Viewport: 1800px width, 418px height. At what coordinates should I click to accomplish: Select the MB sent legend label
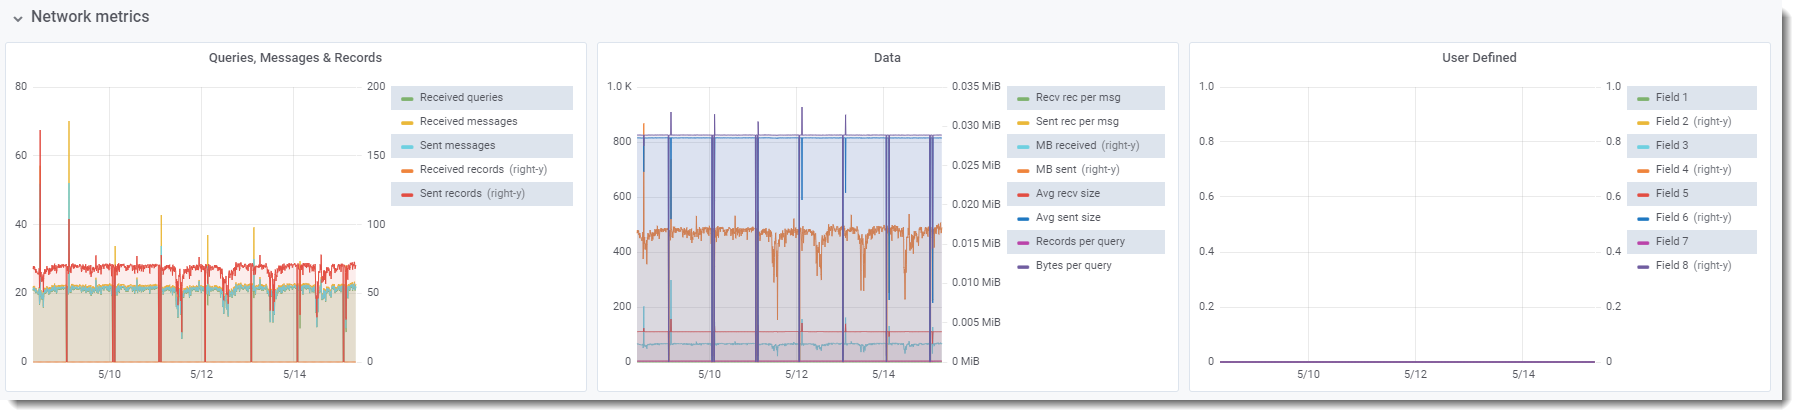click(1056, 170)
